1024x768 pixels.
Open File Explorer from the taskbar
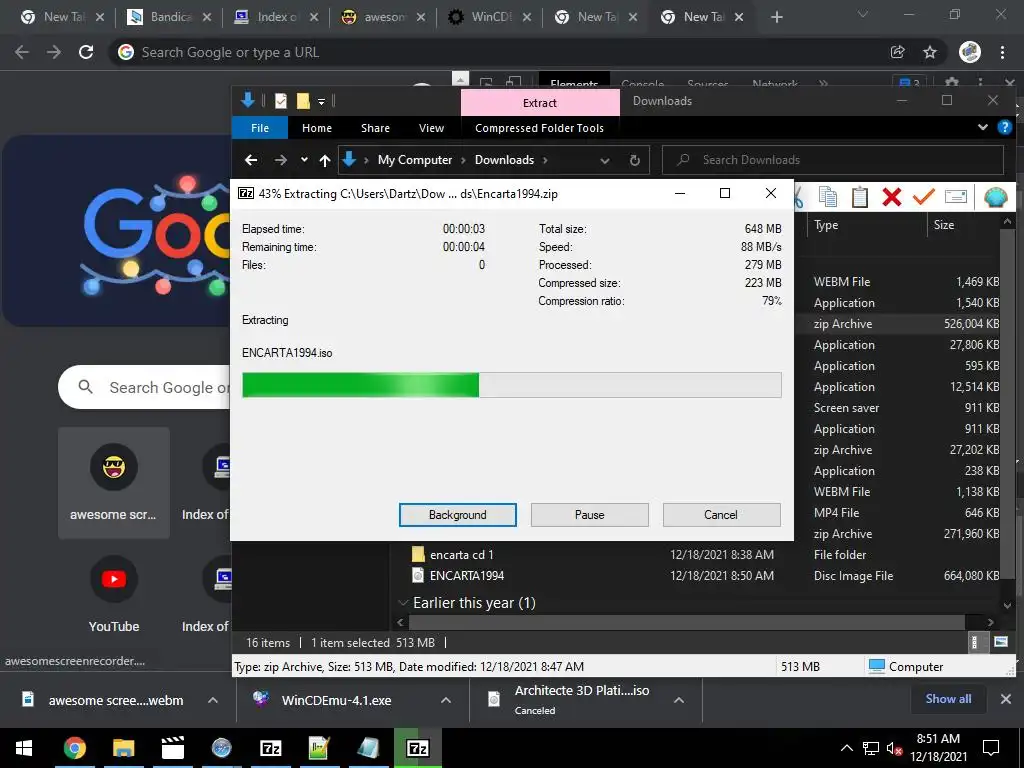click(123, 748)
